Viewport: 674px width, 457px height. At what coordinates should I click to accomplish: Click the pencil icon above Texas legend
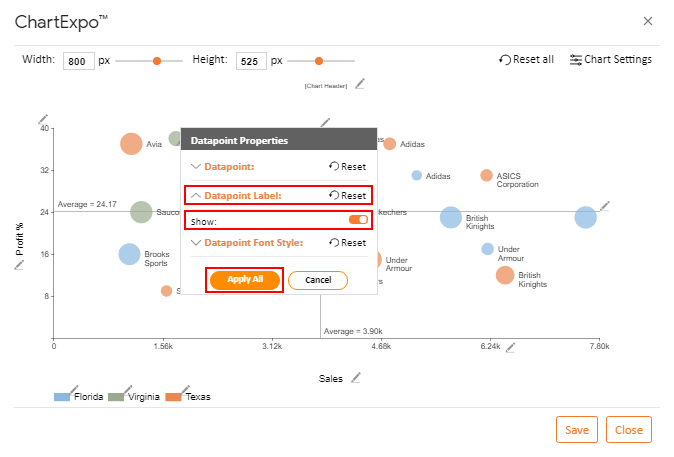point(185,390)
